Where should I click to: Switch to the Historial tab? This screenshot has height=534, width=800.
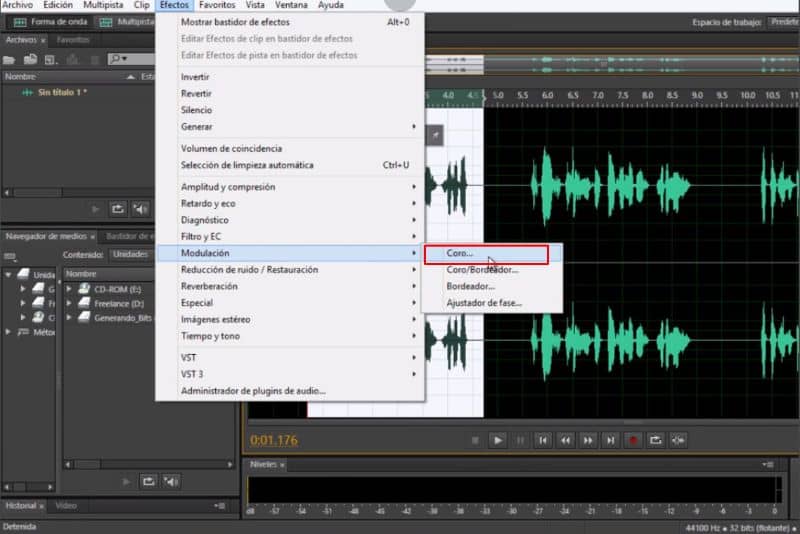[x=22, y=506]
